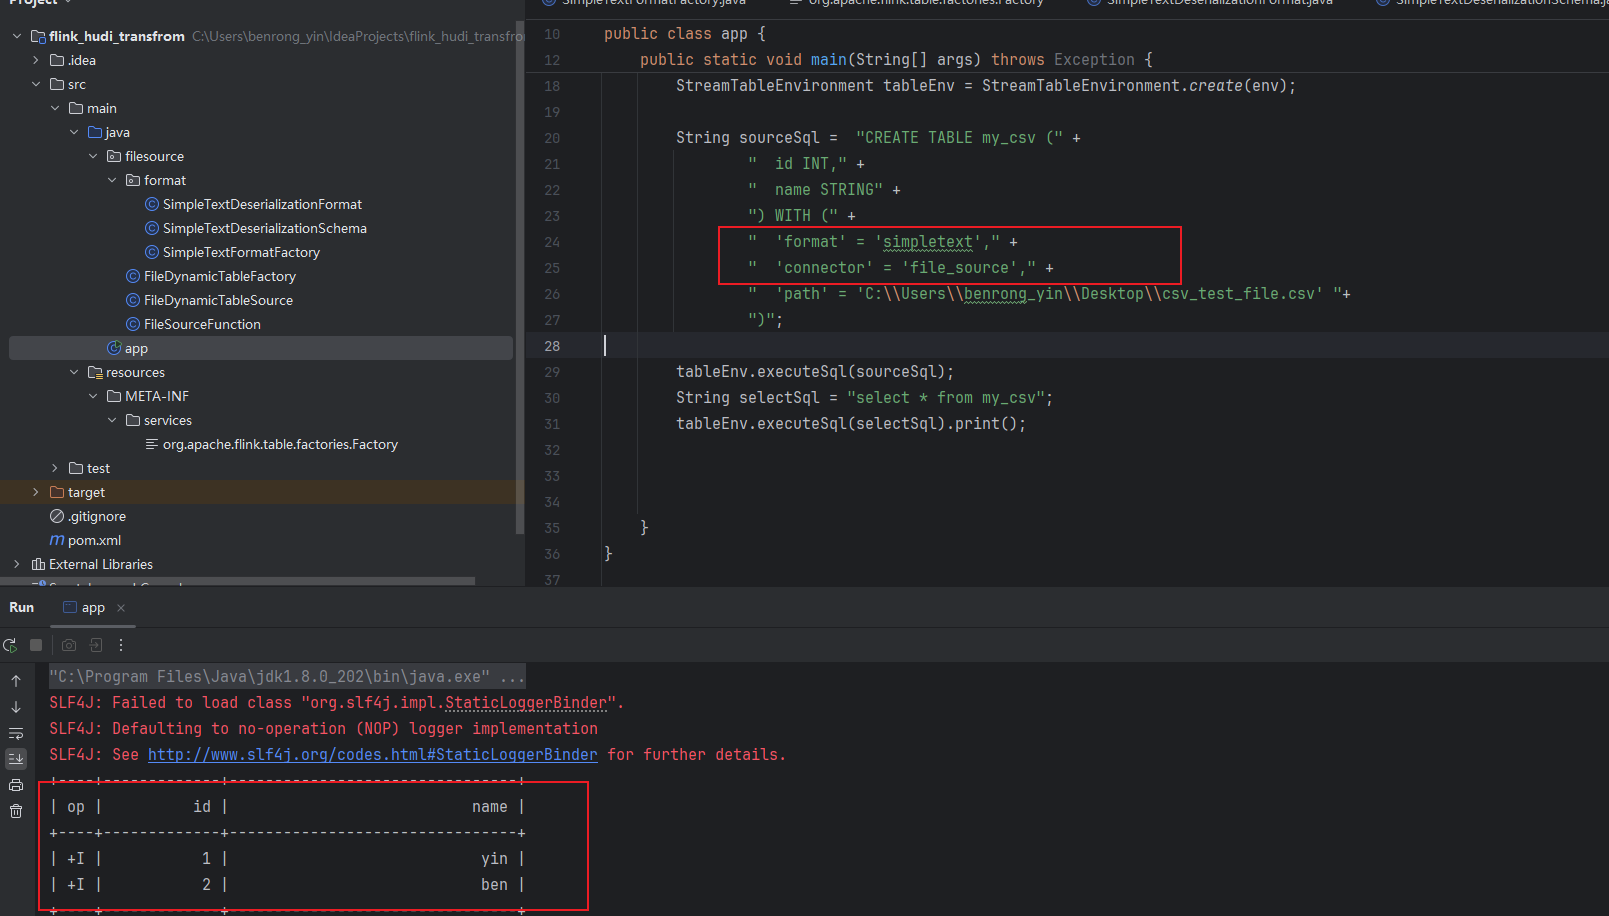
Task: Navigate up the stack trace in console
Action: coord(16,680)
